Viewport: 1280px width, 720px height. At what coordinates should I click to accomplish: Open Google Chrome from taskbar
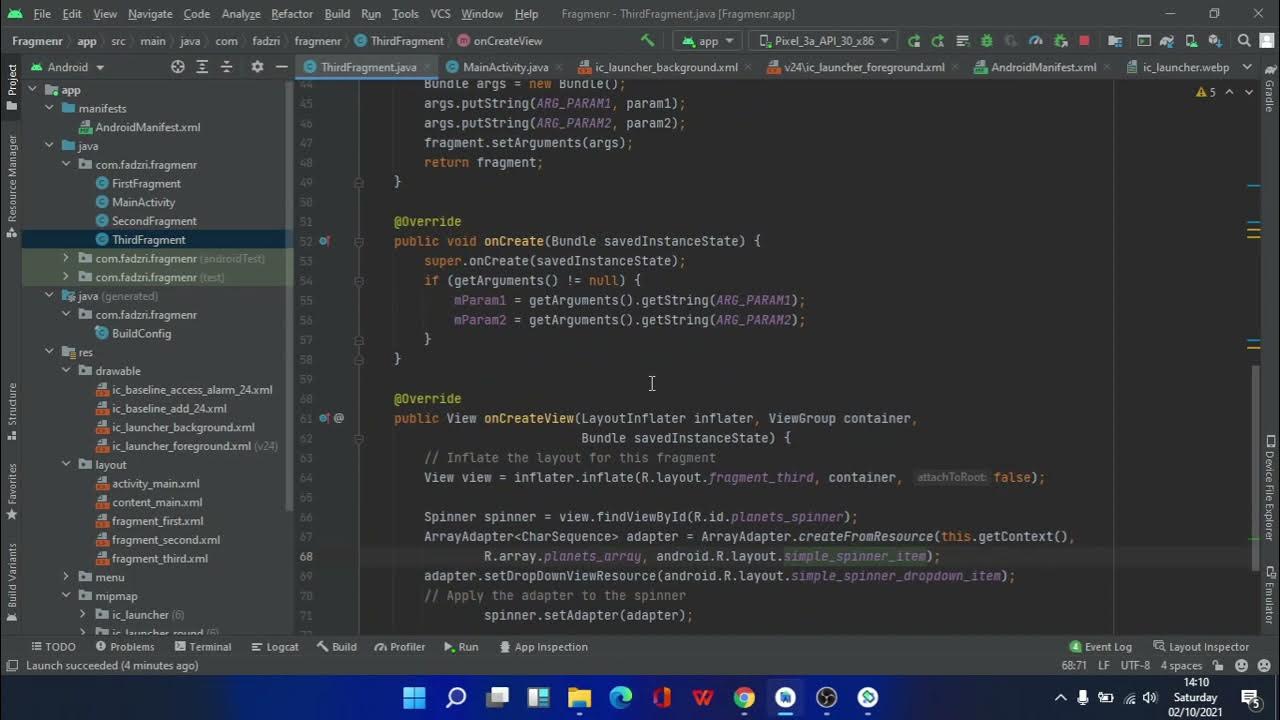(744, 697)
